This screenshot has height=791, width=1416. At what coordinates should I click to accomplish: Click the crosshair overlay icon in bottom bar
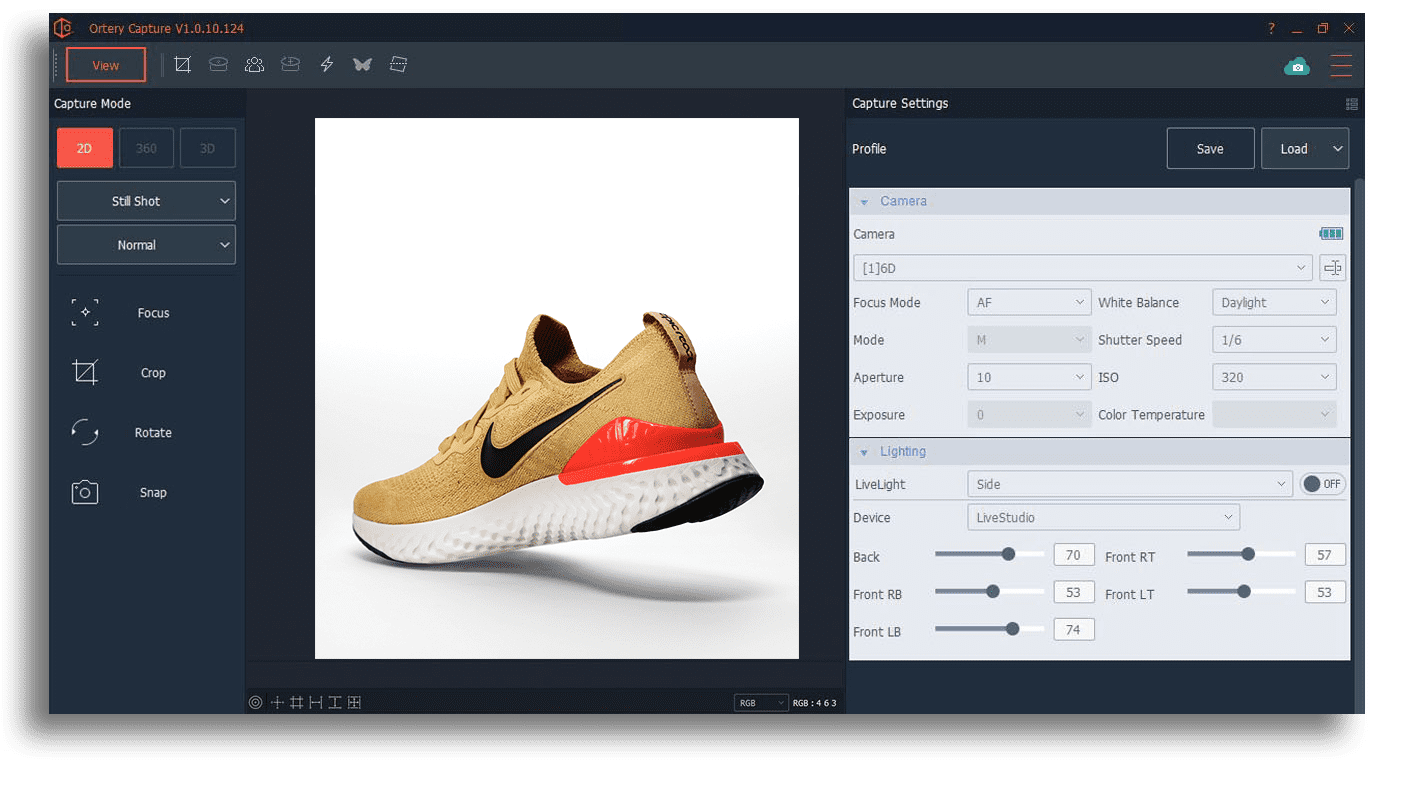pos(277,703)
